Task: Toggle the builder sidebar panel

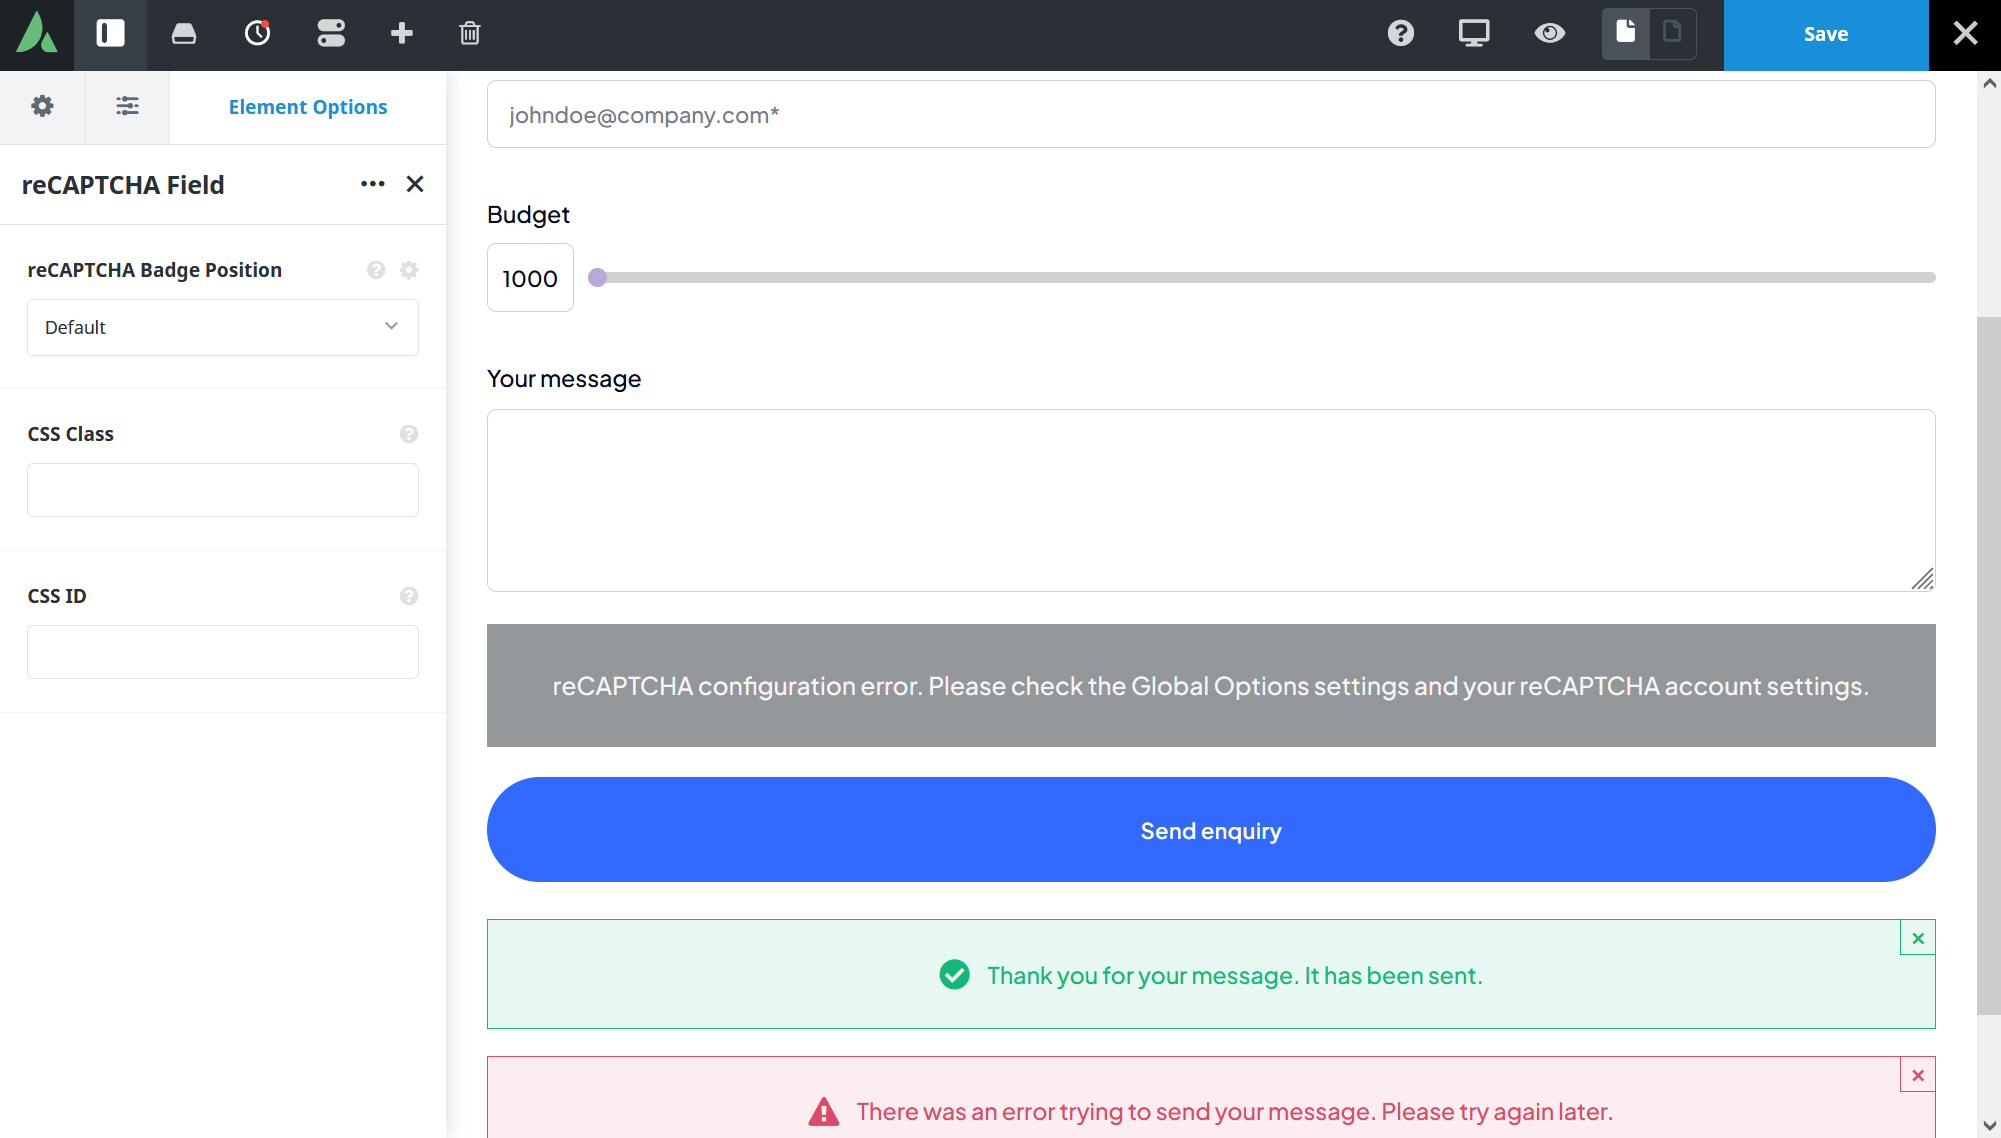Action: pyautogui.click(x=110, y=33)
